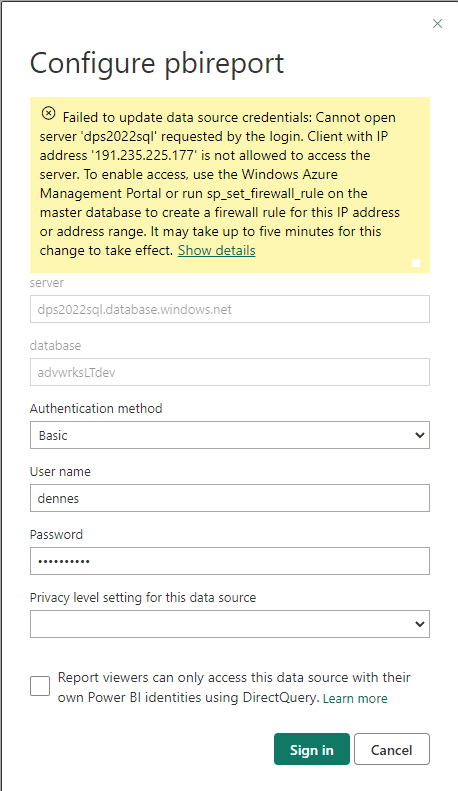This screenshot has width=458, height=791.
Task: Click the green Sign in button
Action: coord(312,750)
